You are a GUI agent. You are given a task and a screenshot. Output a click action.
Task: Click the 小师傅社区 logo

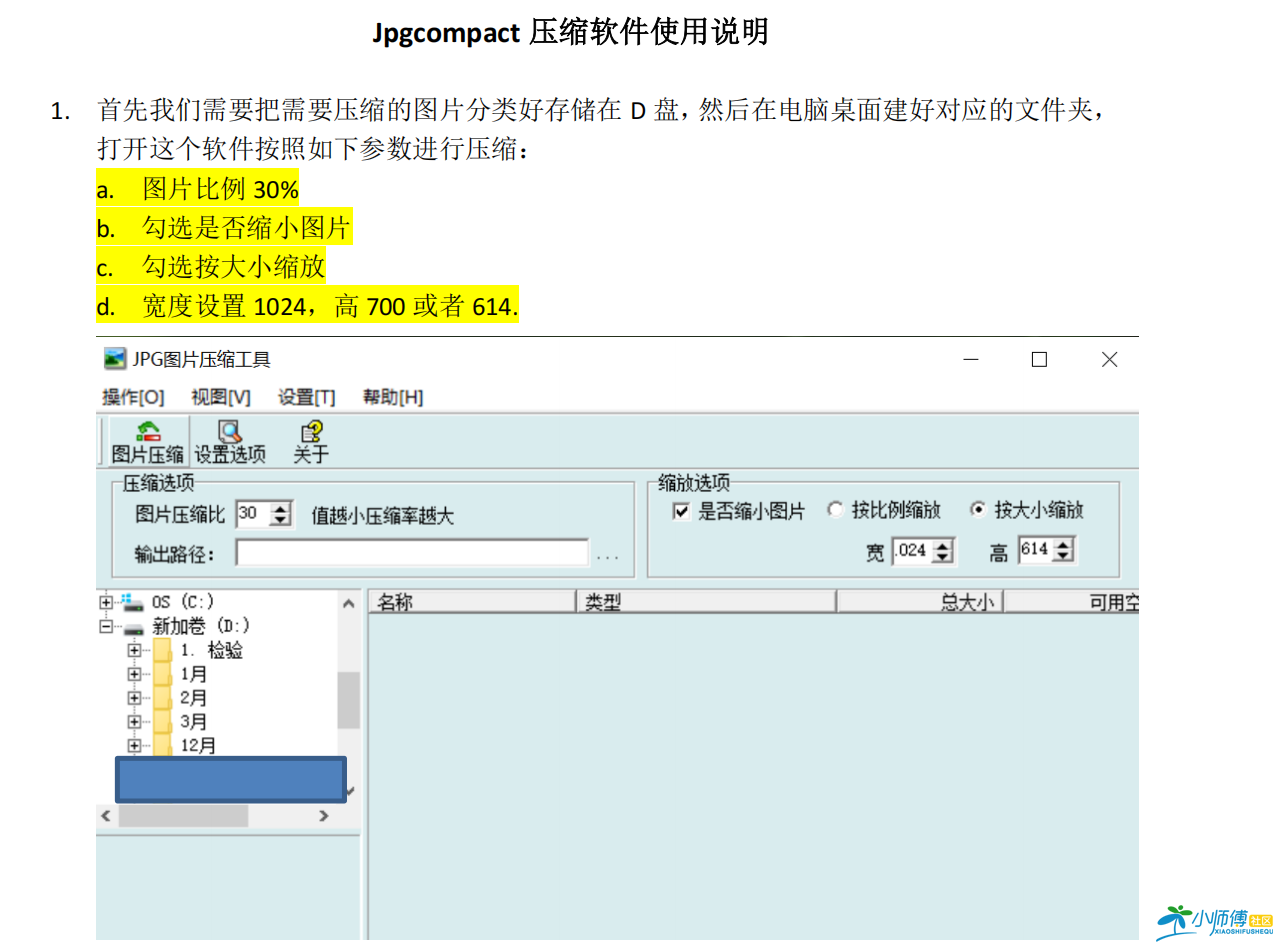tap(1216, 918)
